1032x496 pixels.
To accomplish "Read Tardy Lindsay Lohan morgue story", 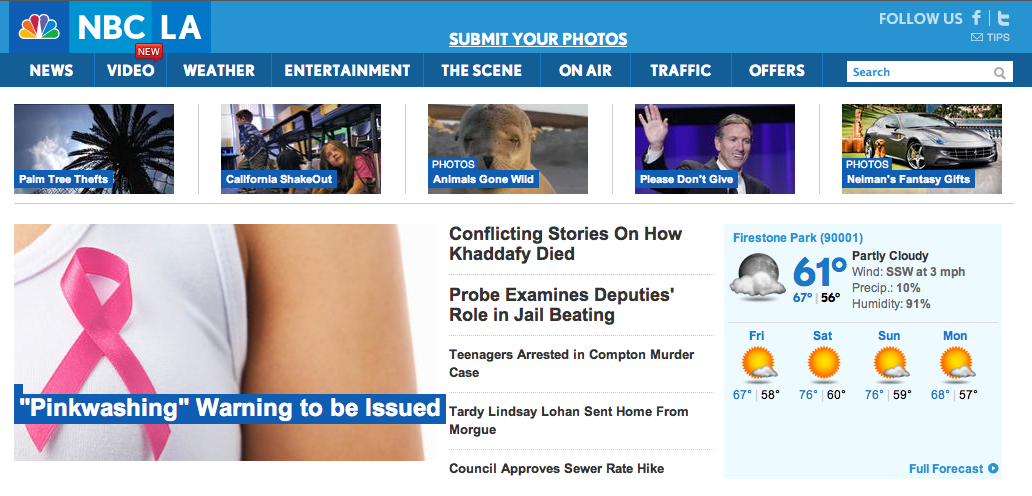I will (569, 420).
